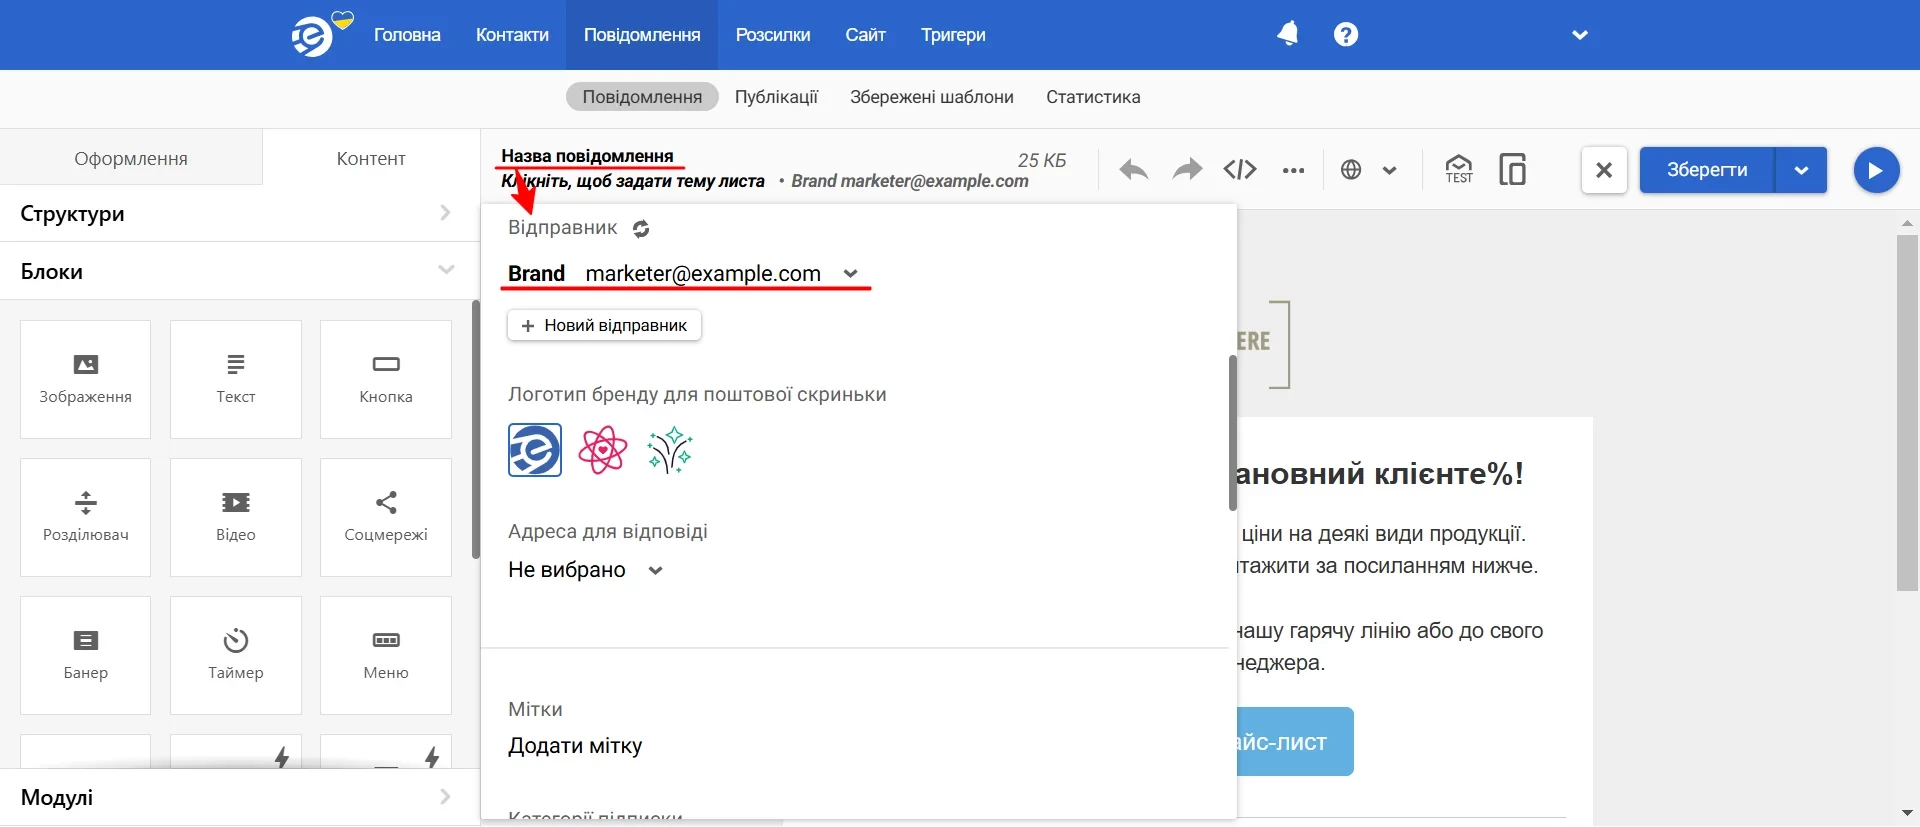Click the settings popup scrollbar
1920x827 pixels.
point(1233,434)
